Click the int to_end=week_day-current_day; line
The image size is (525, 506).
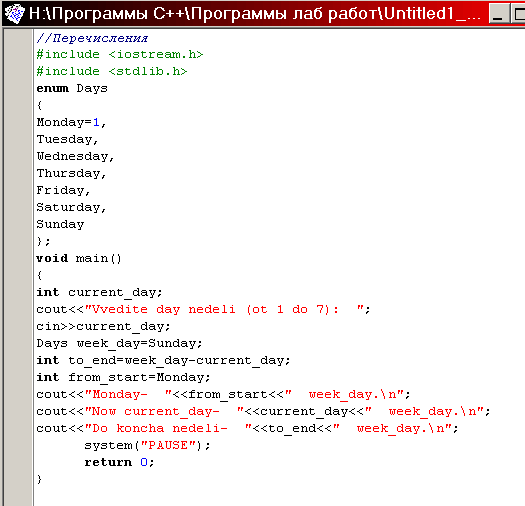pyautogui.click(x=163, y=361)
